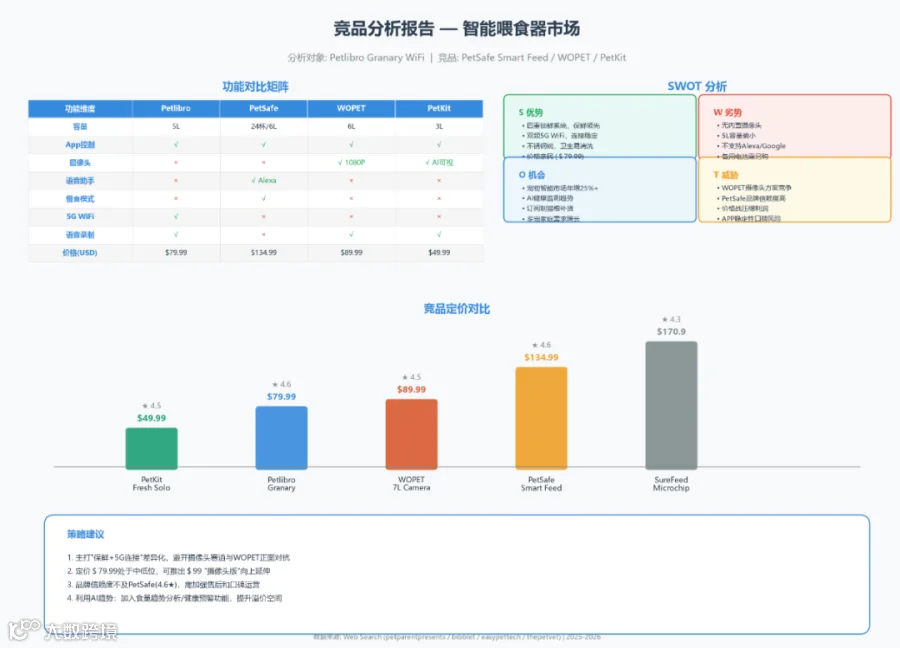Click the 语音助手 row label

pos(80,181)
